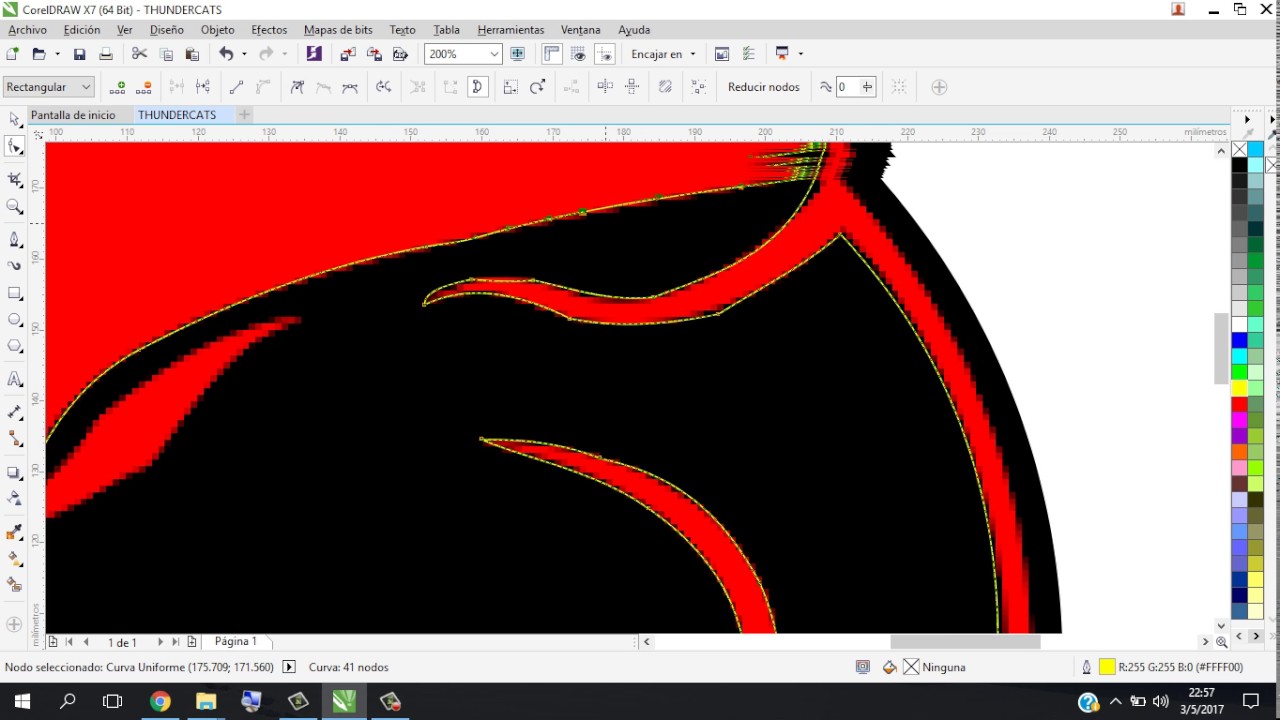Expand the Application launcher dropdown arrow
The height and width of the screenshot is (720, 1280).
click(x=801, y=54)
